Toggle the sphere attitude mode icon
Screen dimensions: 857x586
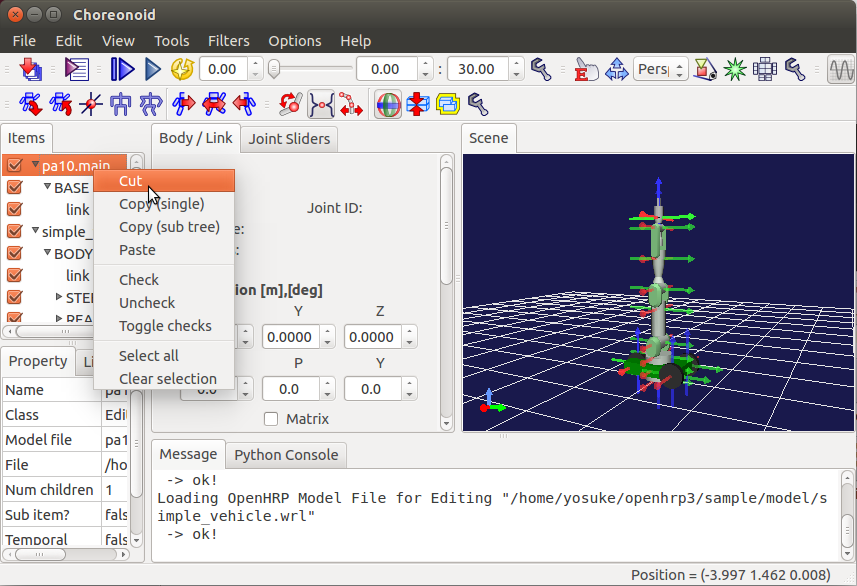tap(388, 104)
